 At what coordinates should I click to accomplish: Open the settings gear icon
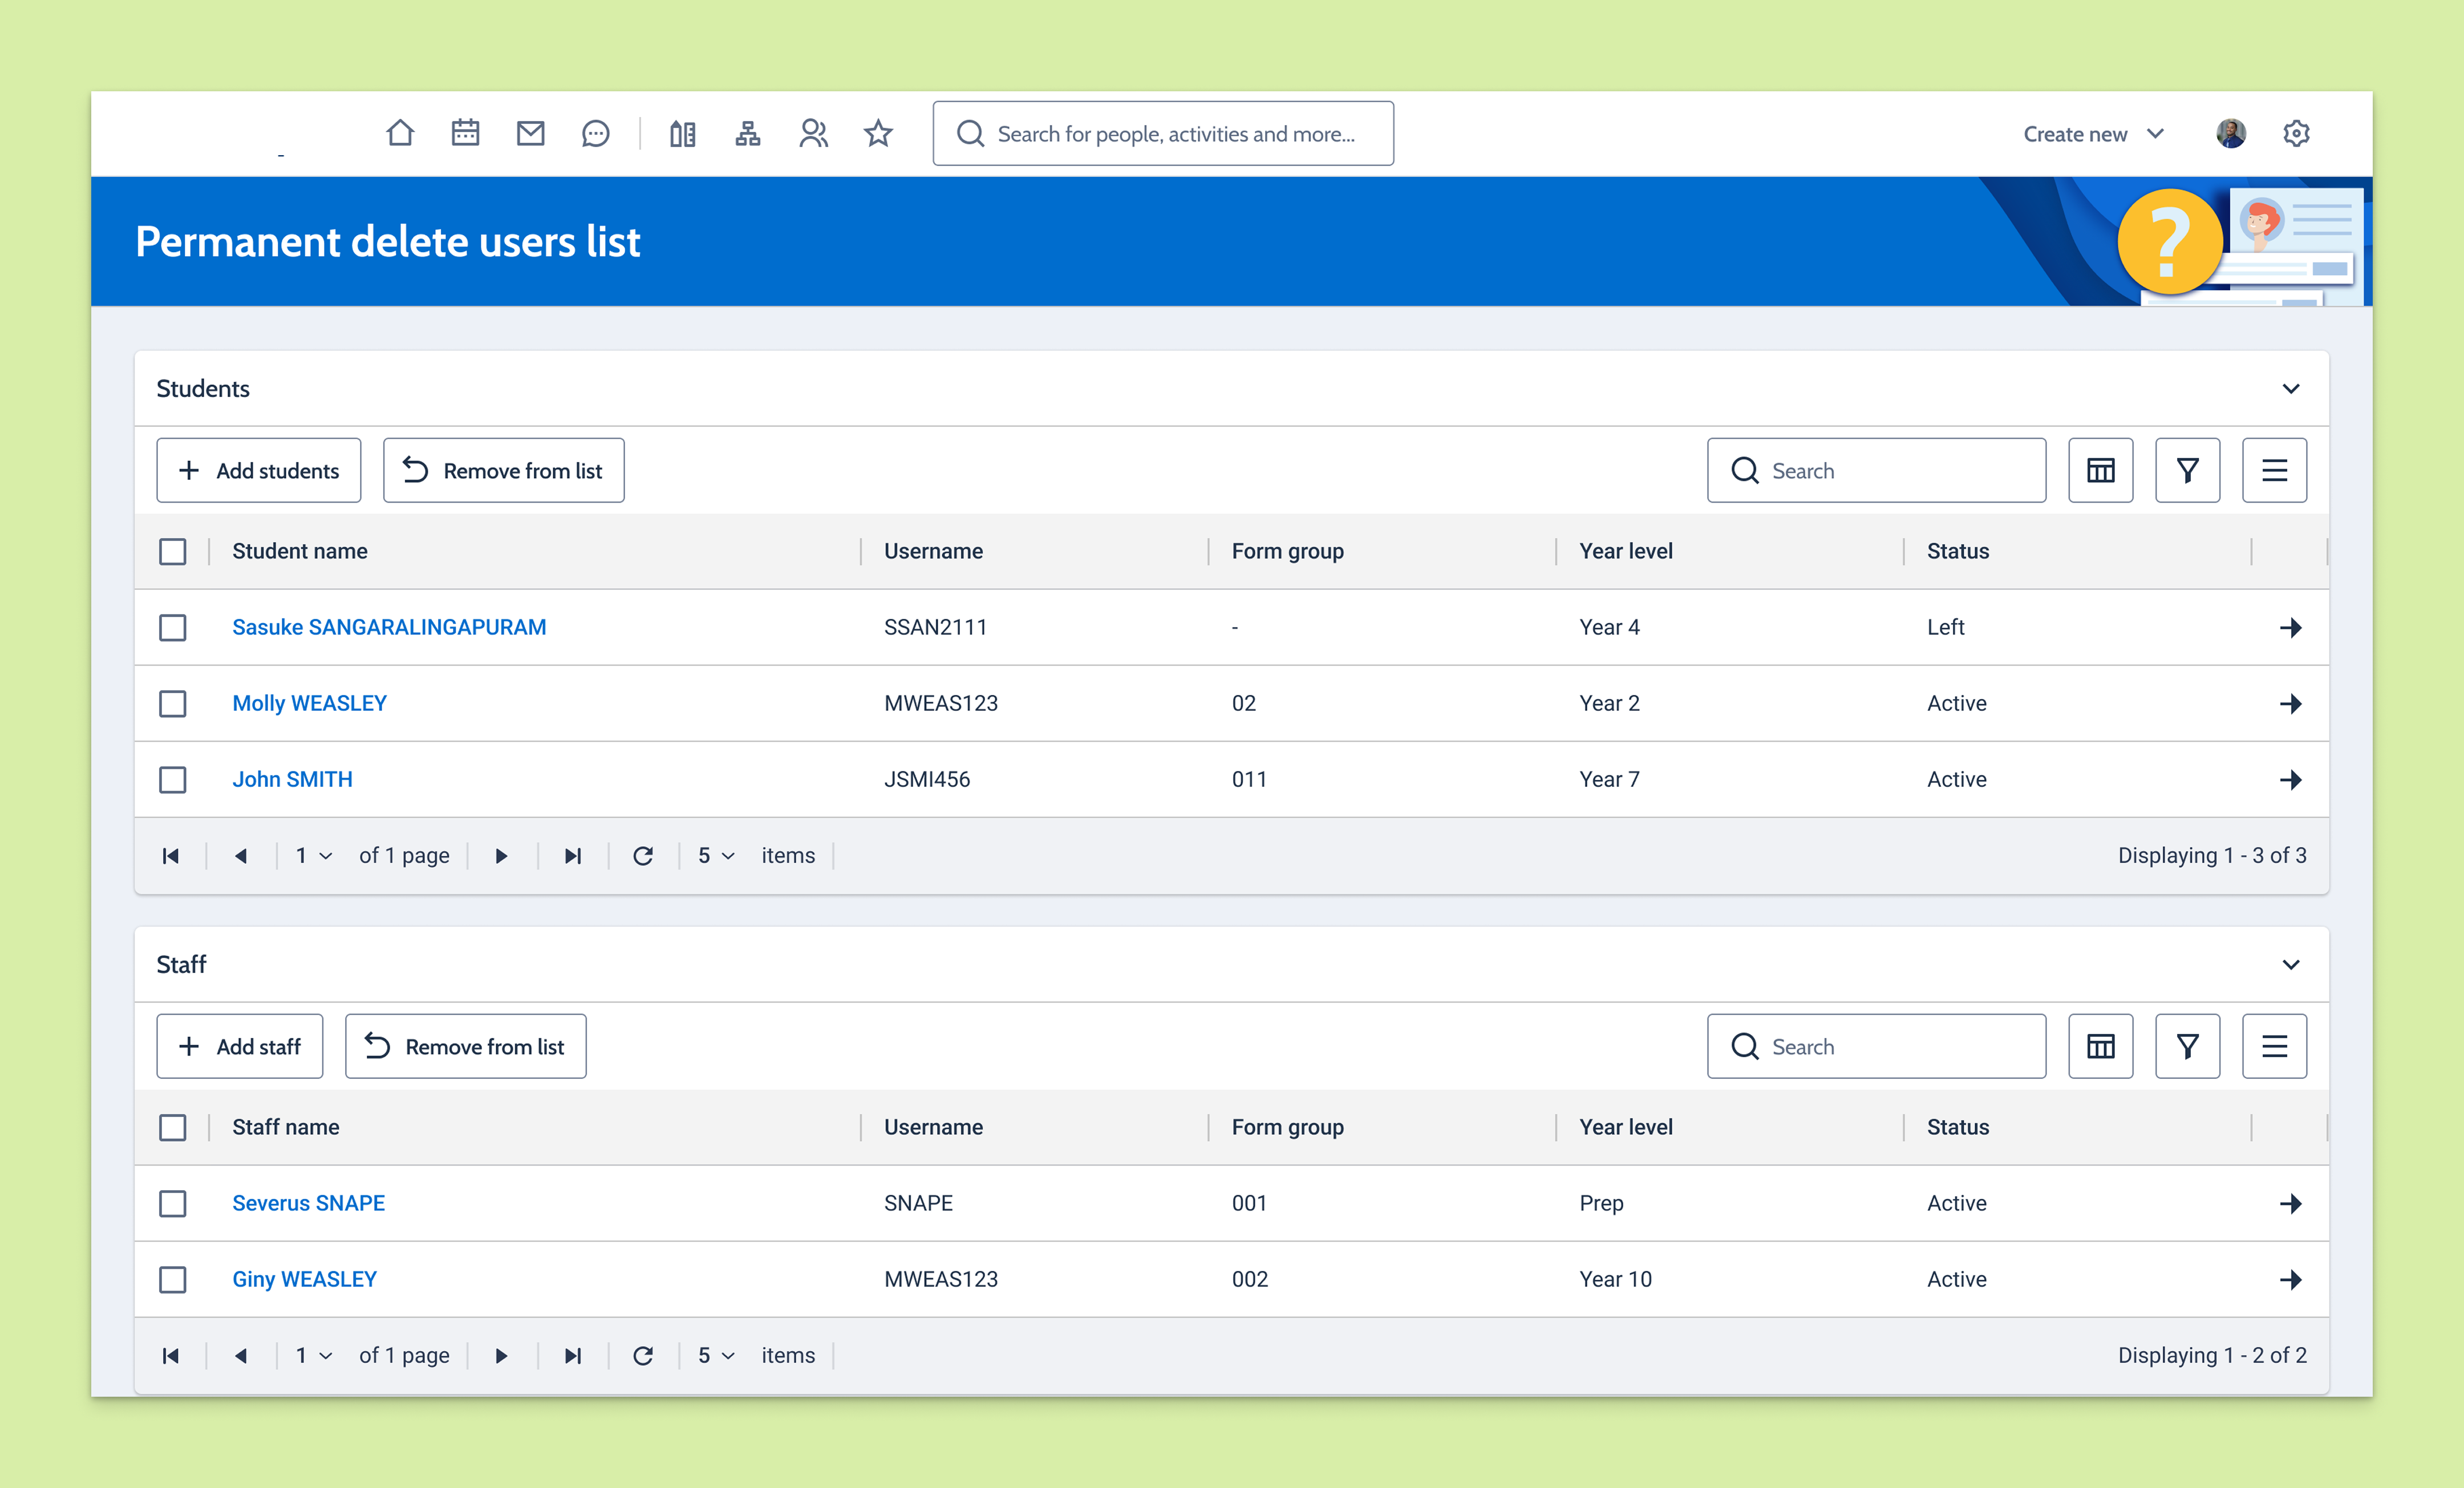(2296, 133)
